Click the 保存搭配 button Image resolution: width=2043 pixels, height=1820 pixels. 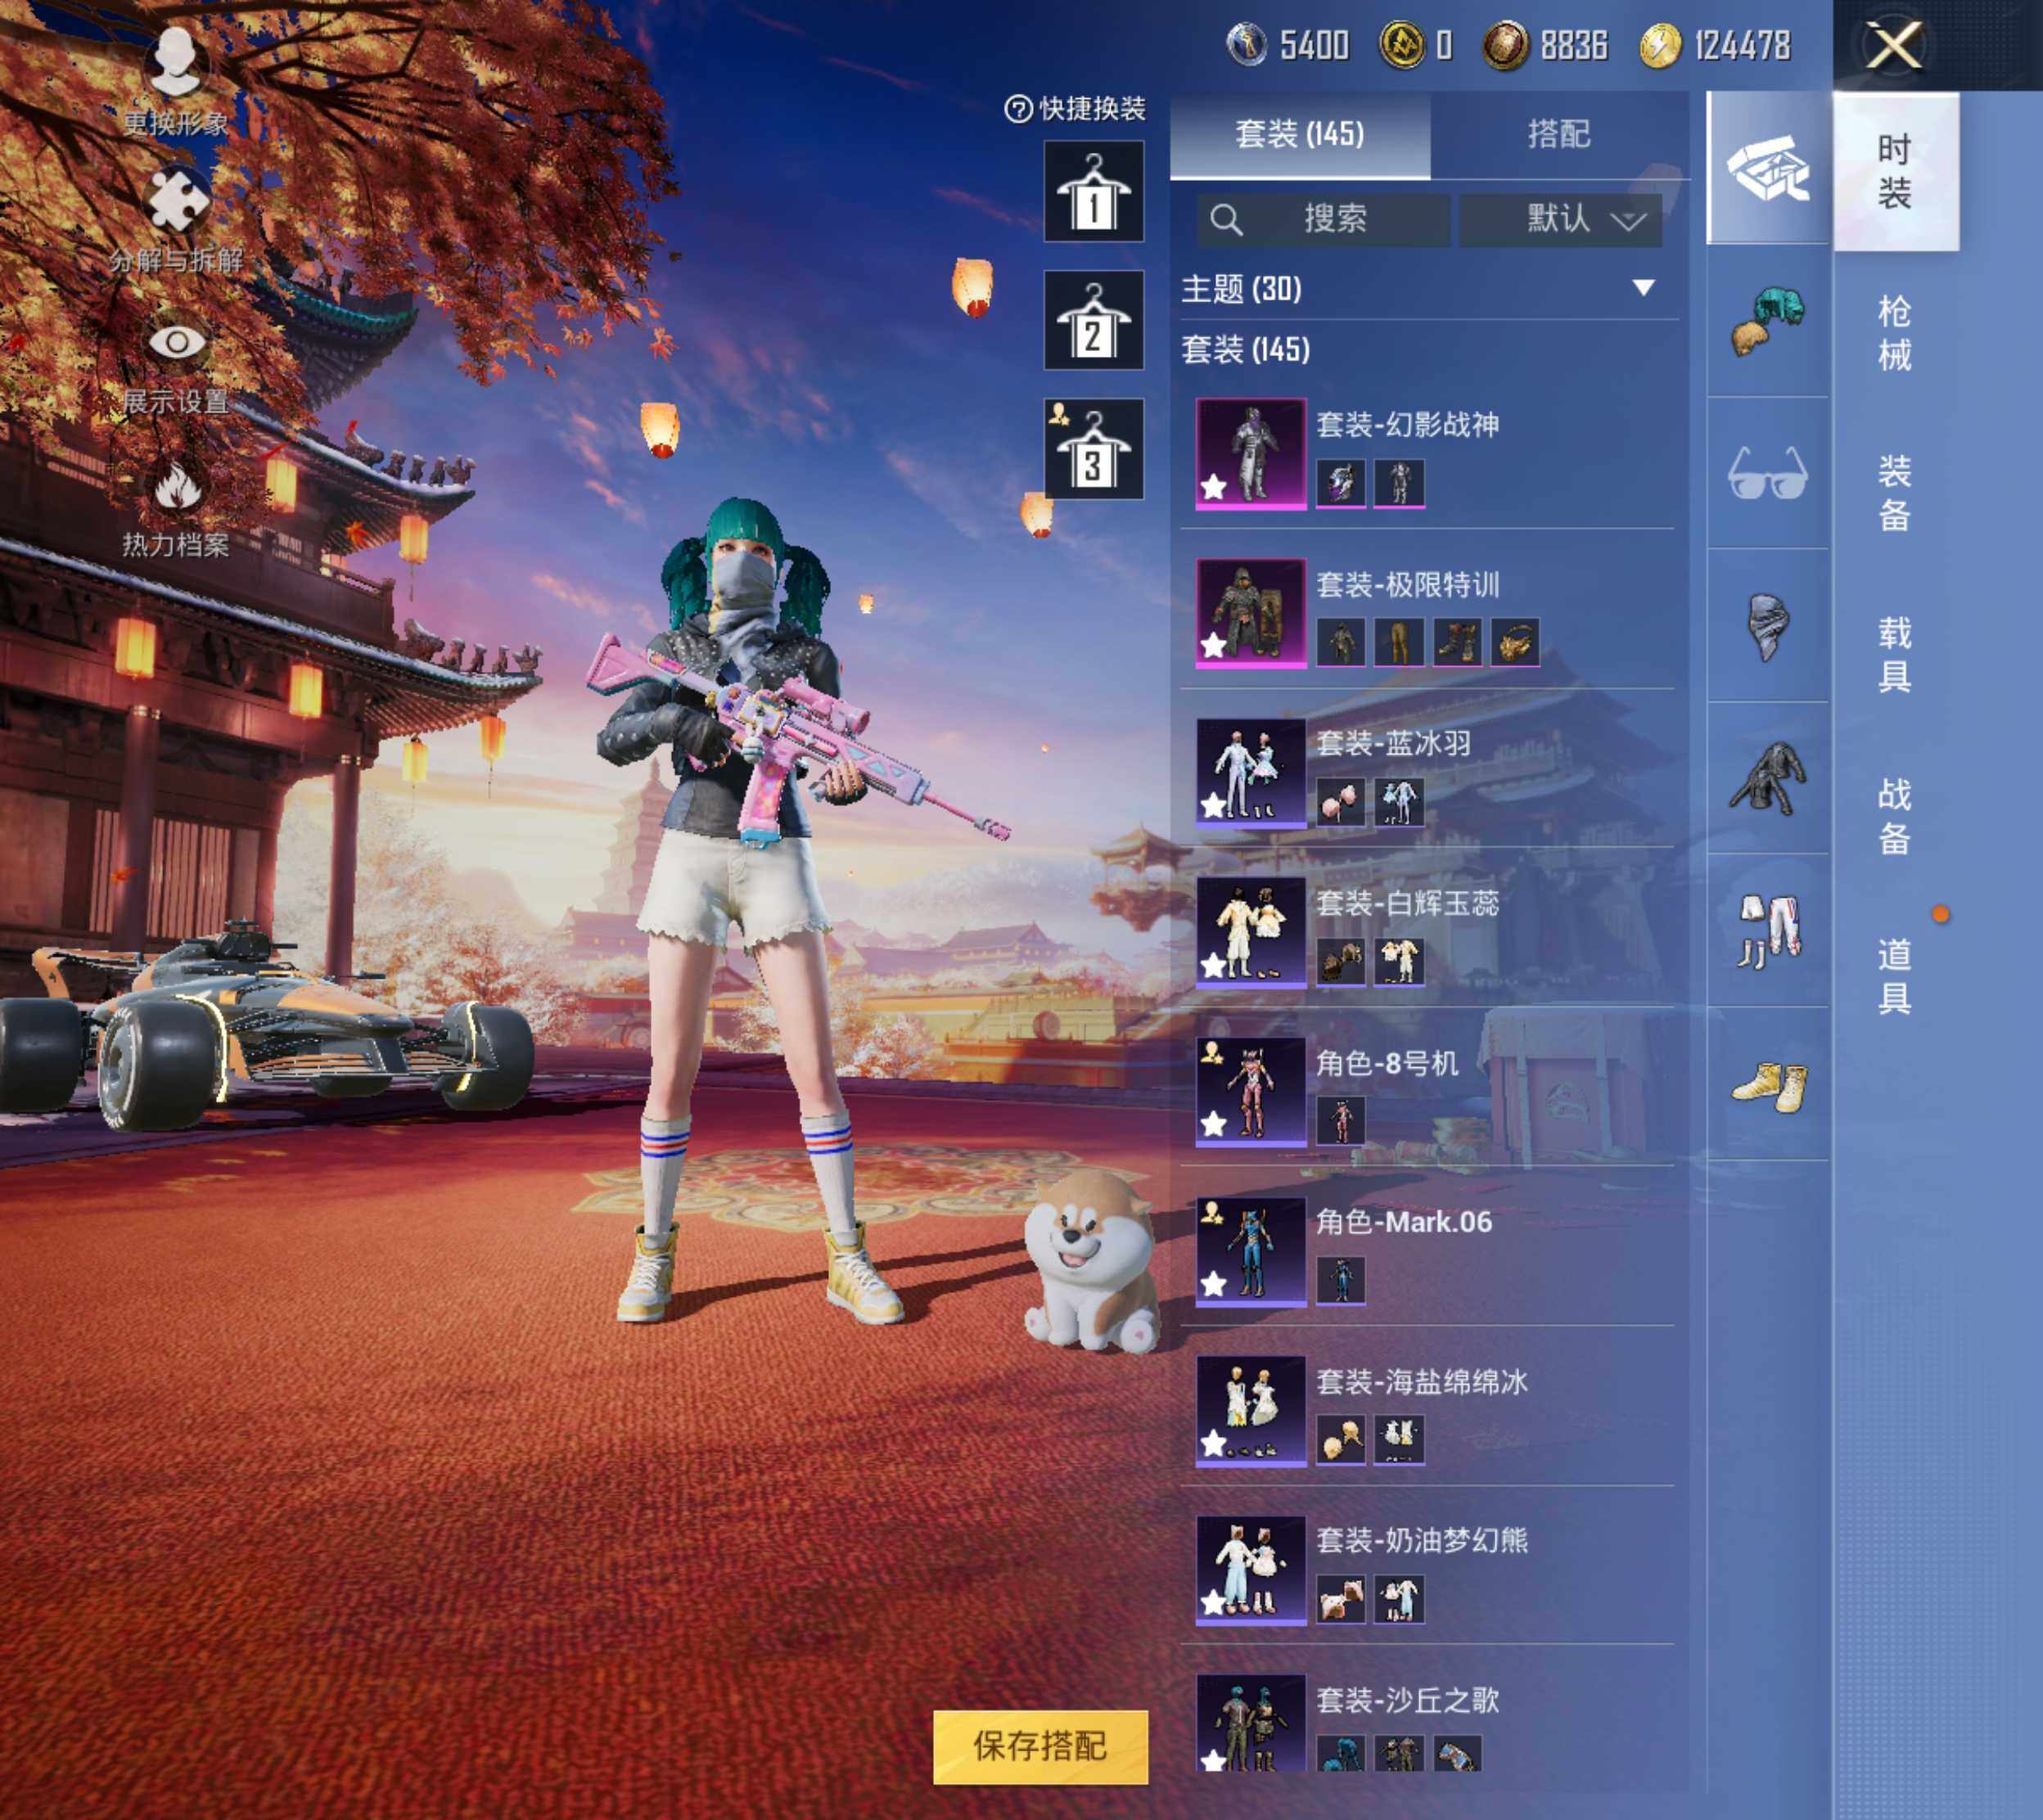point(1040,1746)
